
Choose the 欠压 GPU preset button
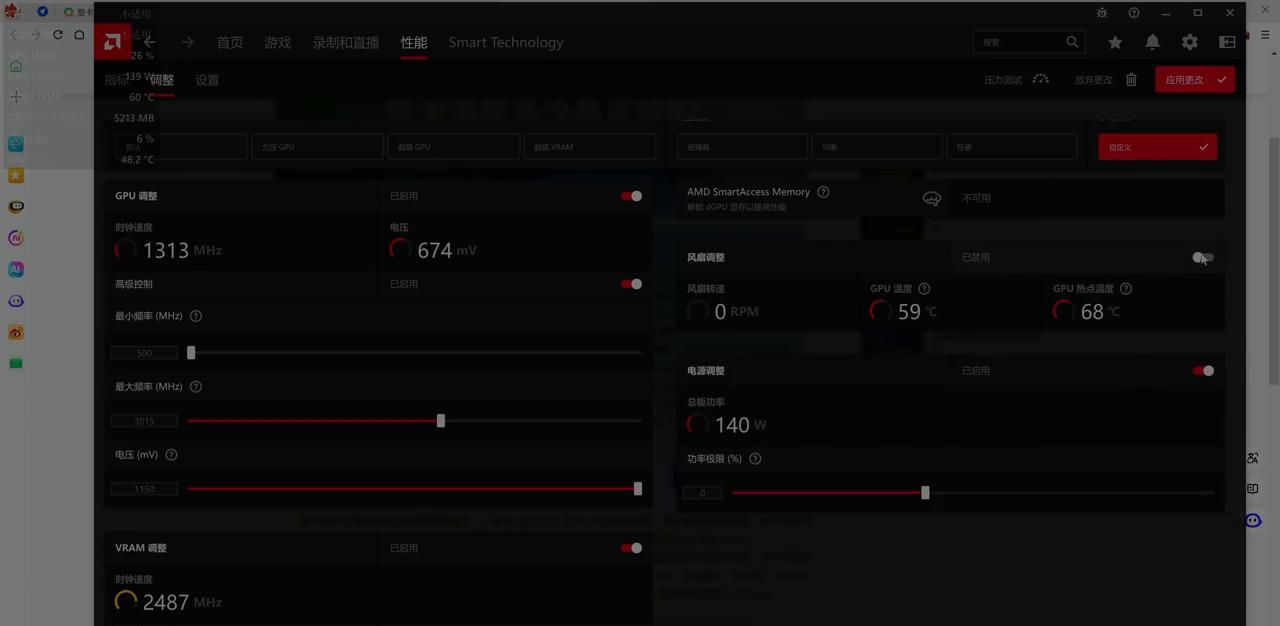point(317,147)
